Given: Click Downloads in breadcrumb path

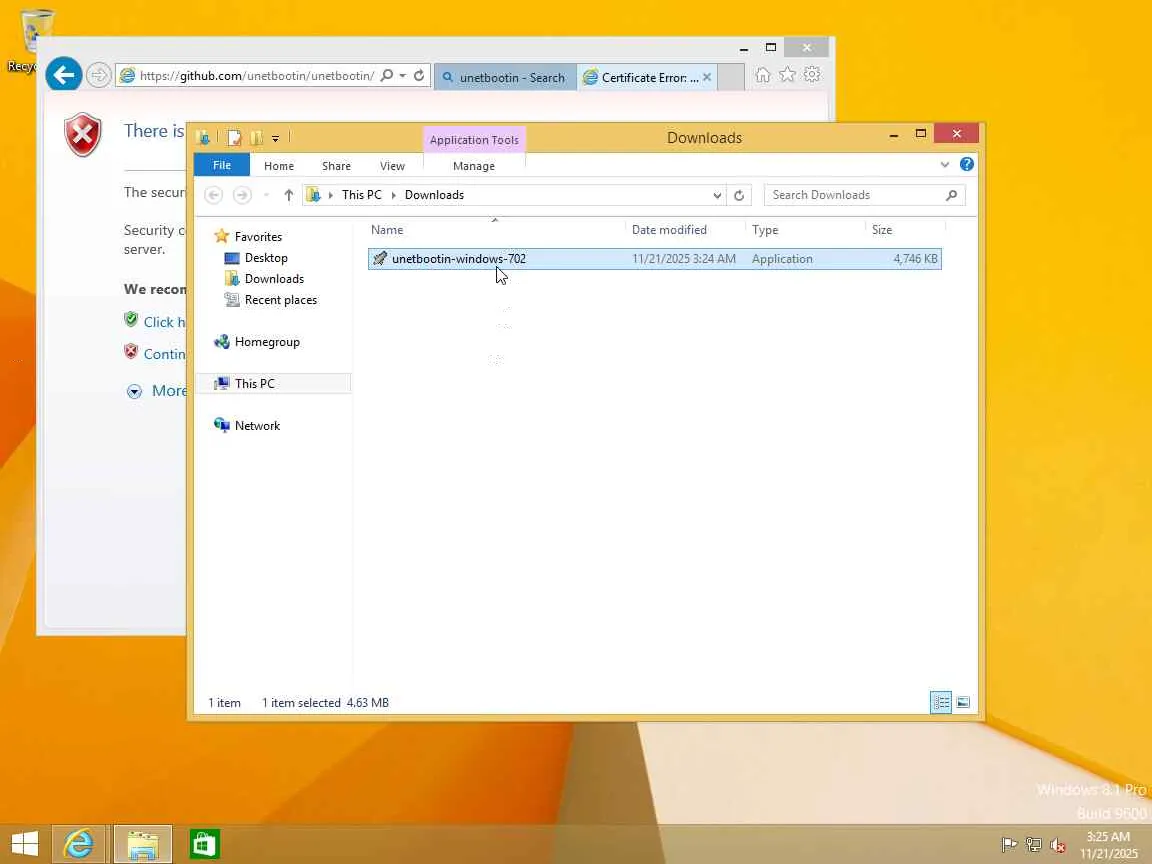Looking at the screenshot, I should point(434,195).
